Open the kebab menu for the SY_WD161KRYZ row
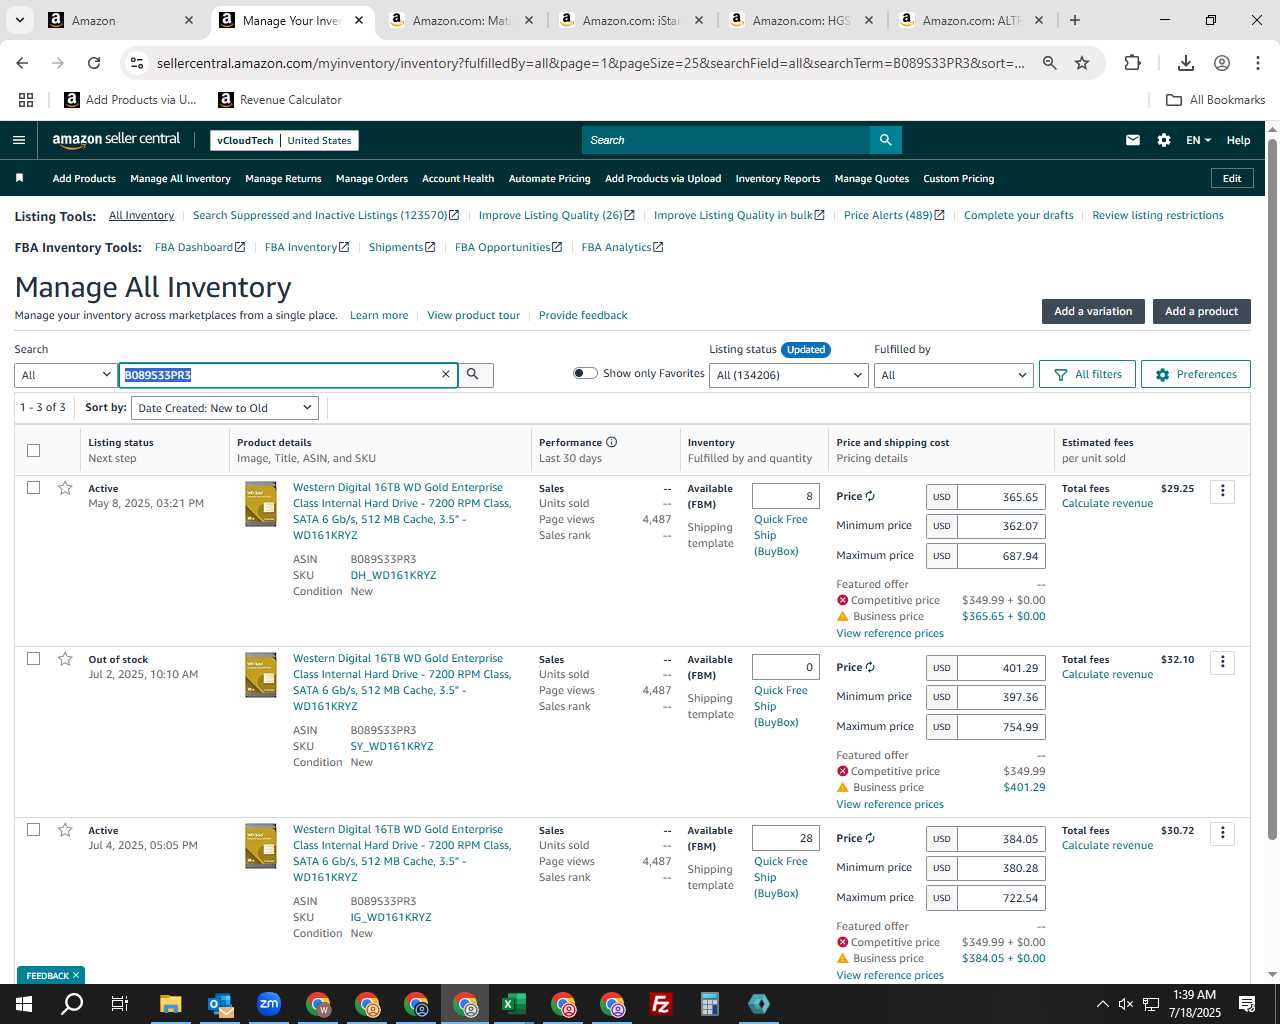Image resolution: width=1280 pixels, height=1024 pixels. (1222, 662)
